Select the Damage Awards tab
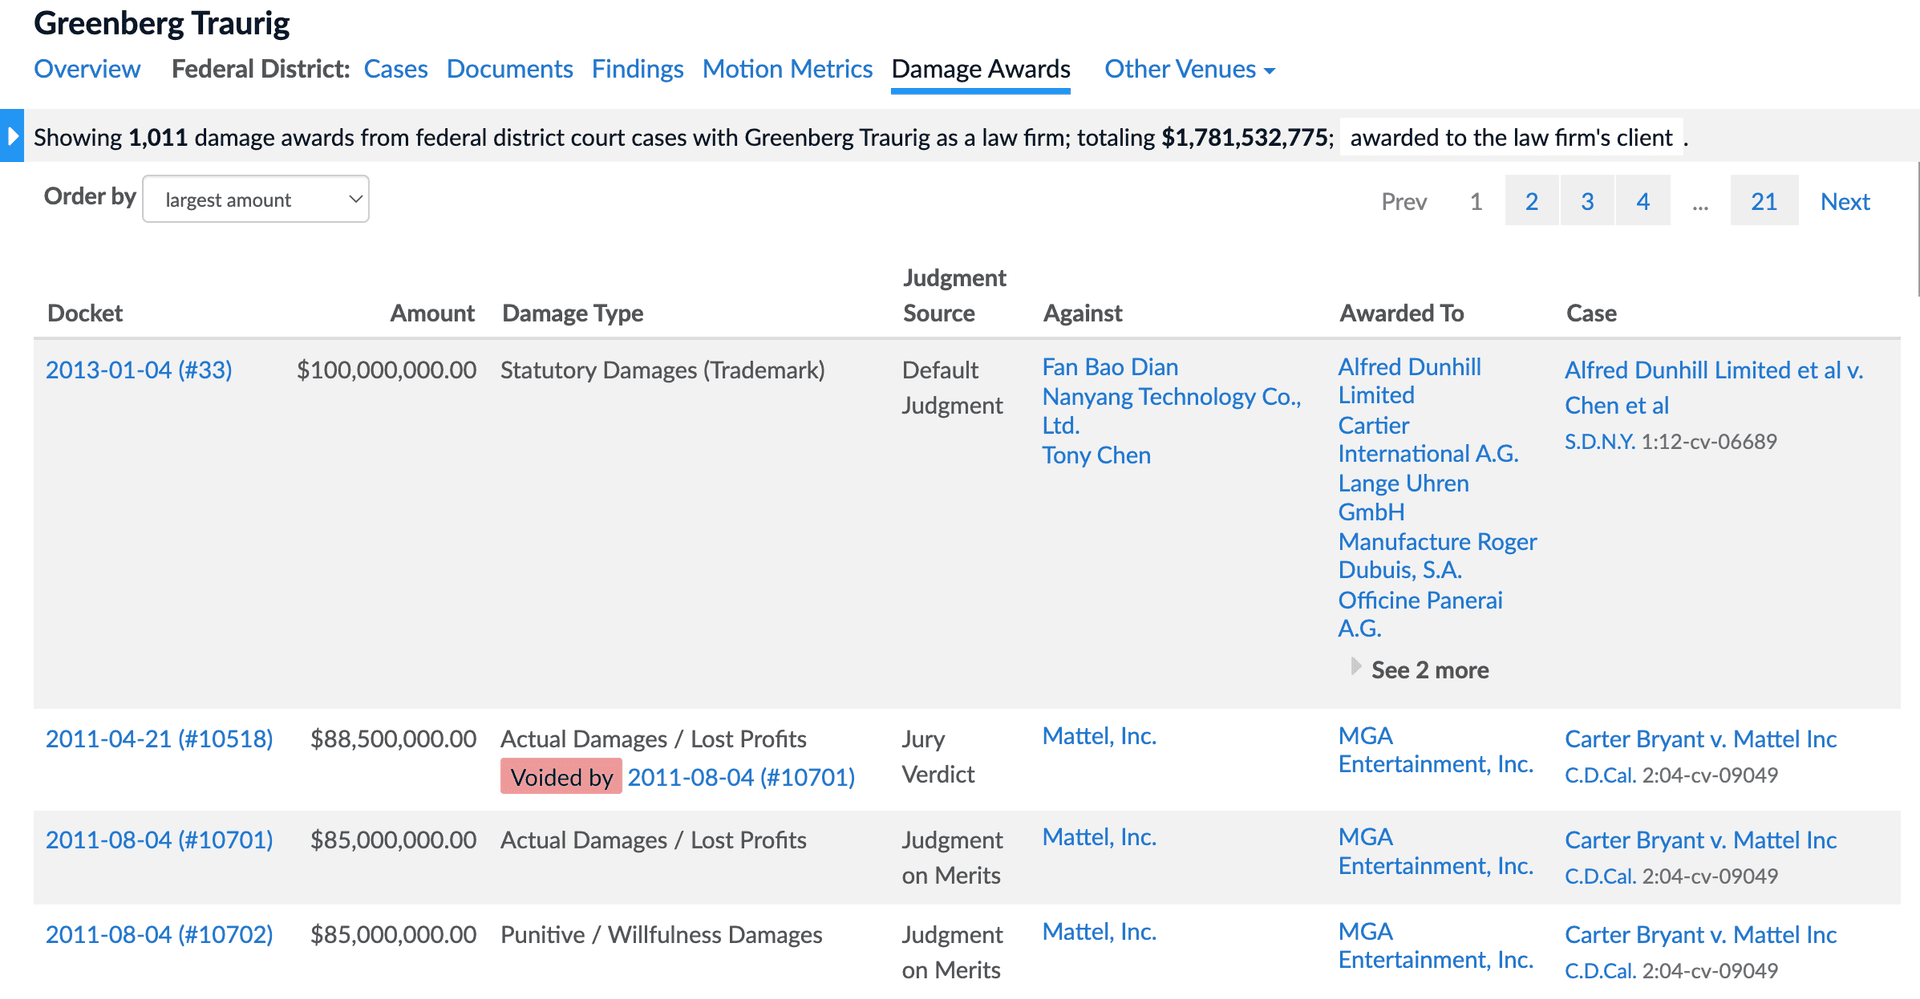This screenshot has height=999, width=1920. click(981, 69)
